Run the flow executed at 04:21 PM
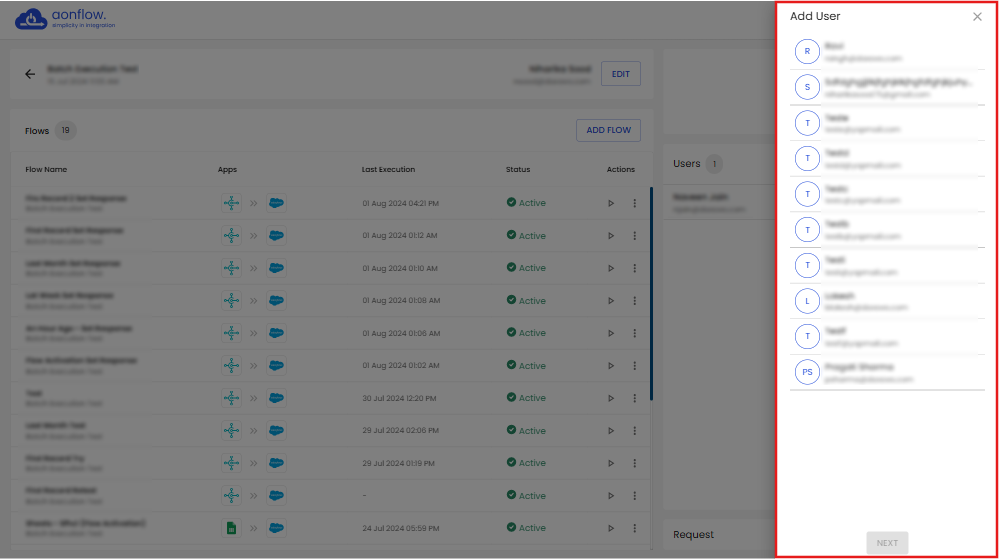 point(611,203)
